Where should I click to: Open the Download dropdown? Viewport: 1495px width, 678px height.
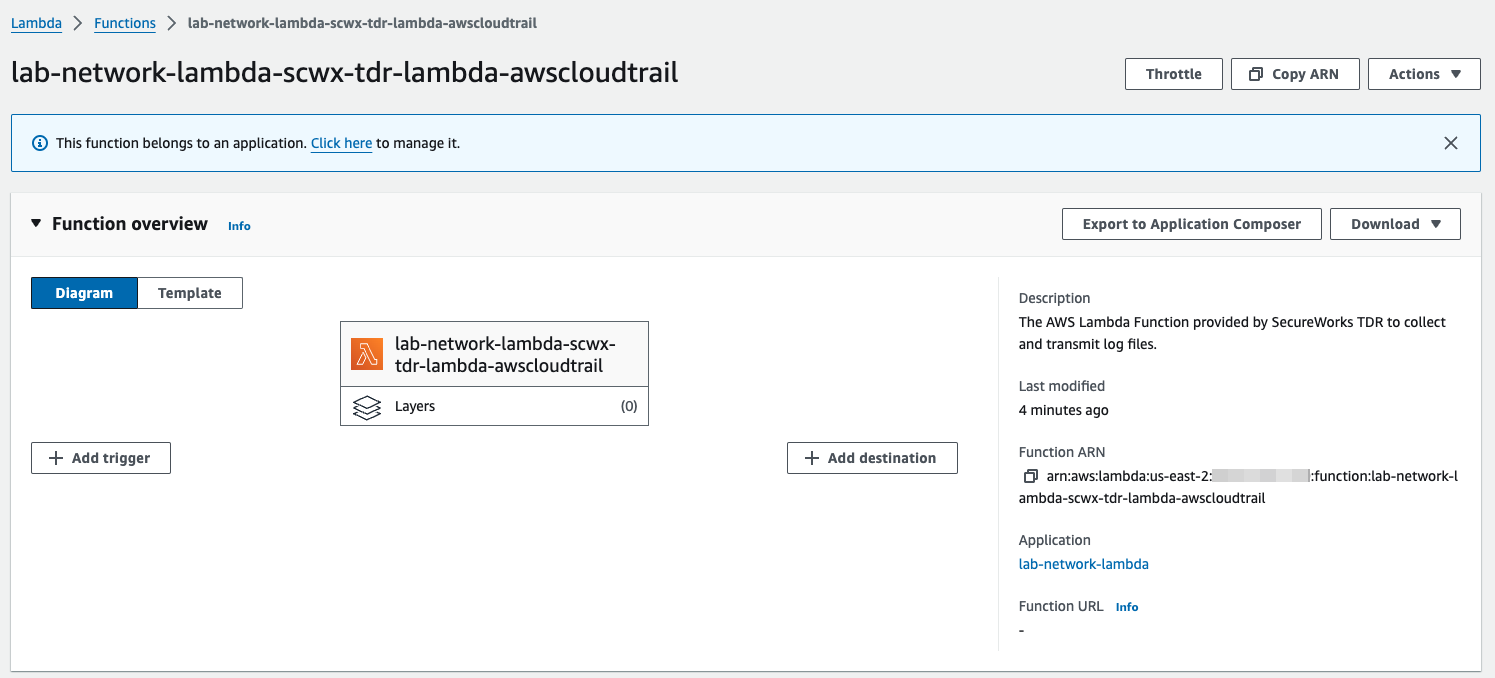(x=1395, y=224)
